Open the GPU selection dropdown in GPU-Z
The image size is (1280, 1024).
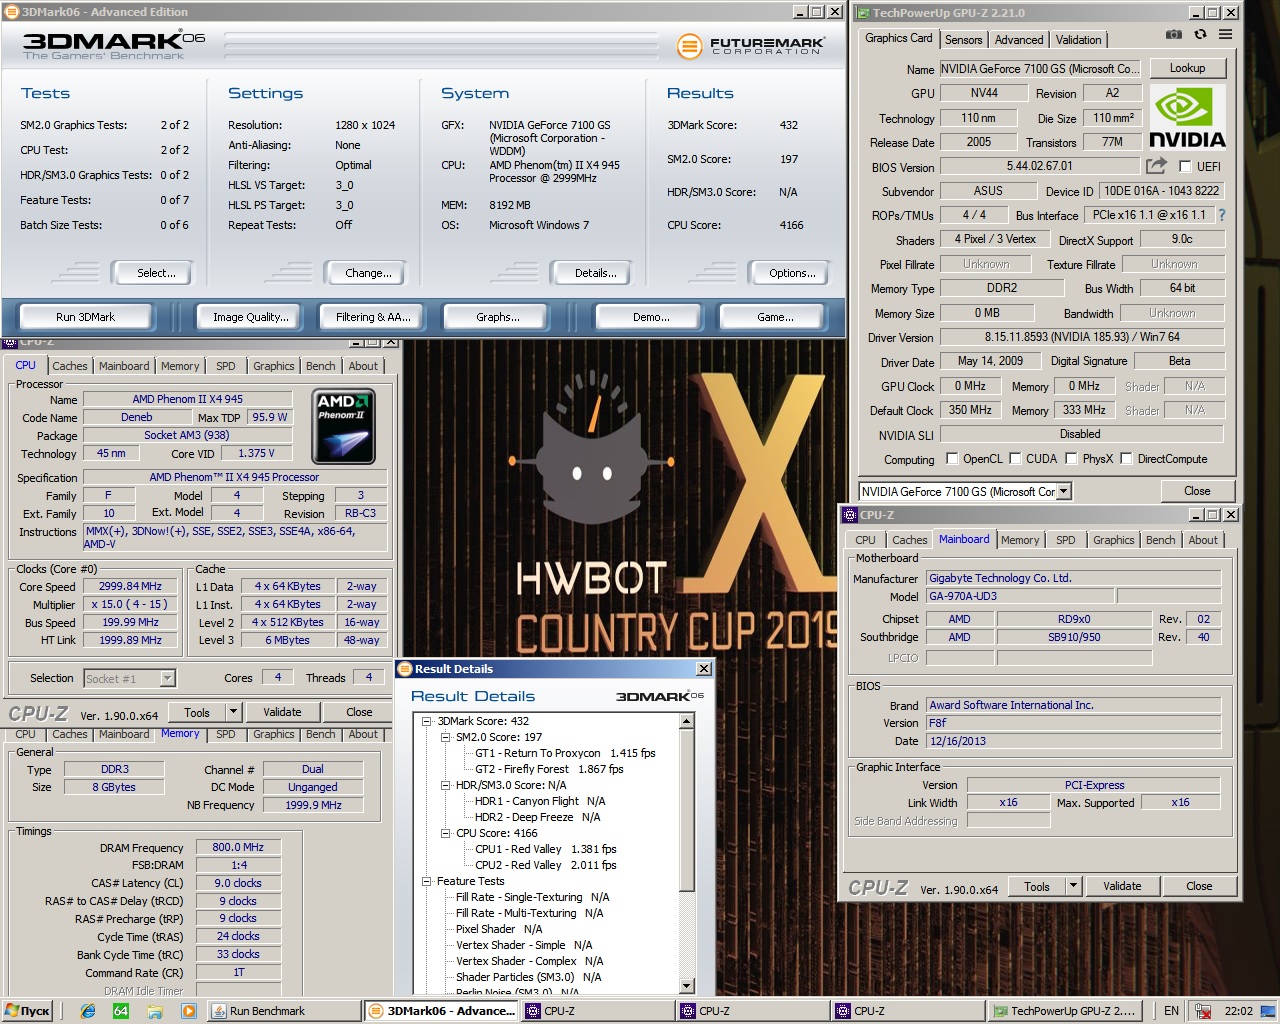[1064, 491]
